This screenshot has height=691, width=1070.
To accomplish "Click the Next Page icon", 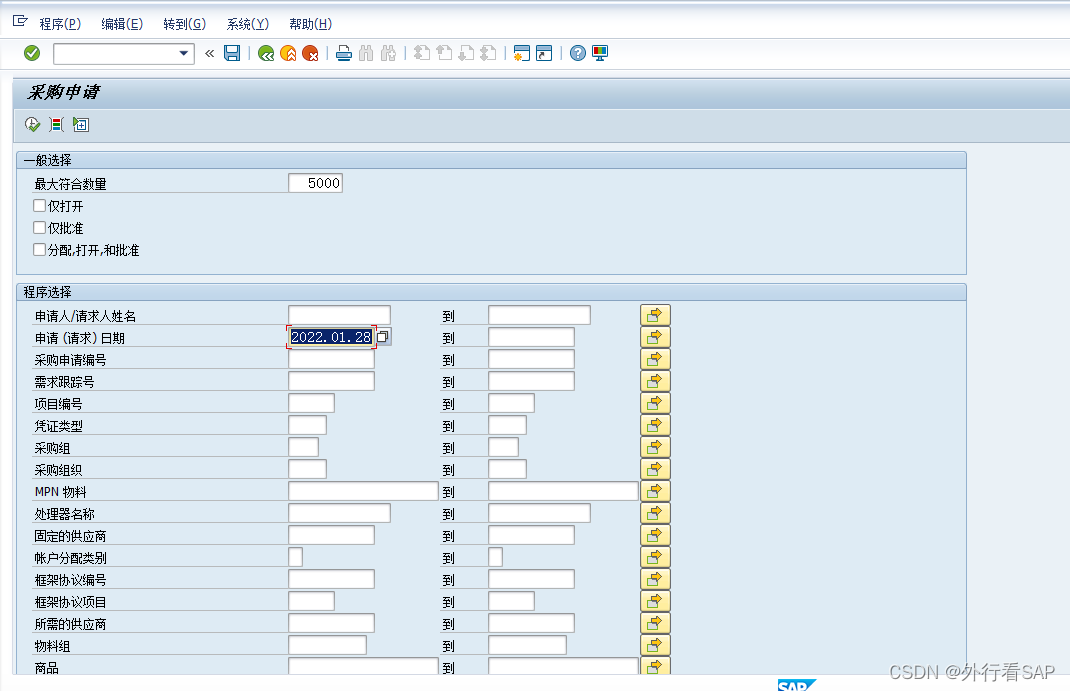I will tap(466, 53).
